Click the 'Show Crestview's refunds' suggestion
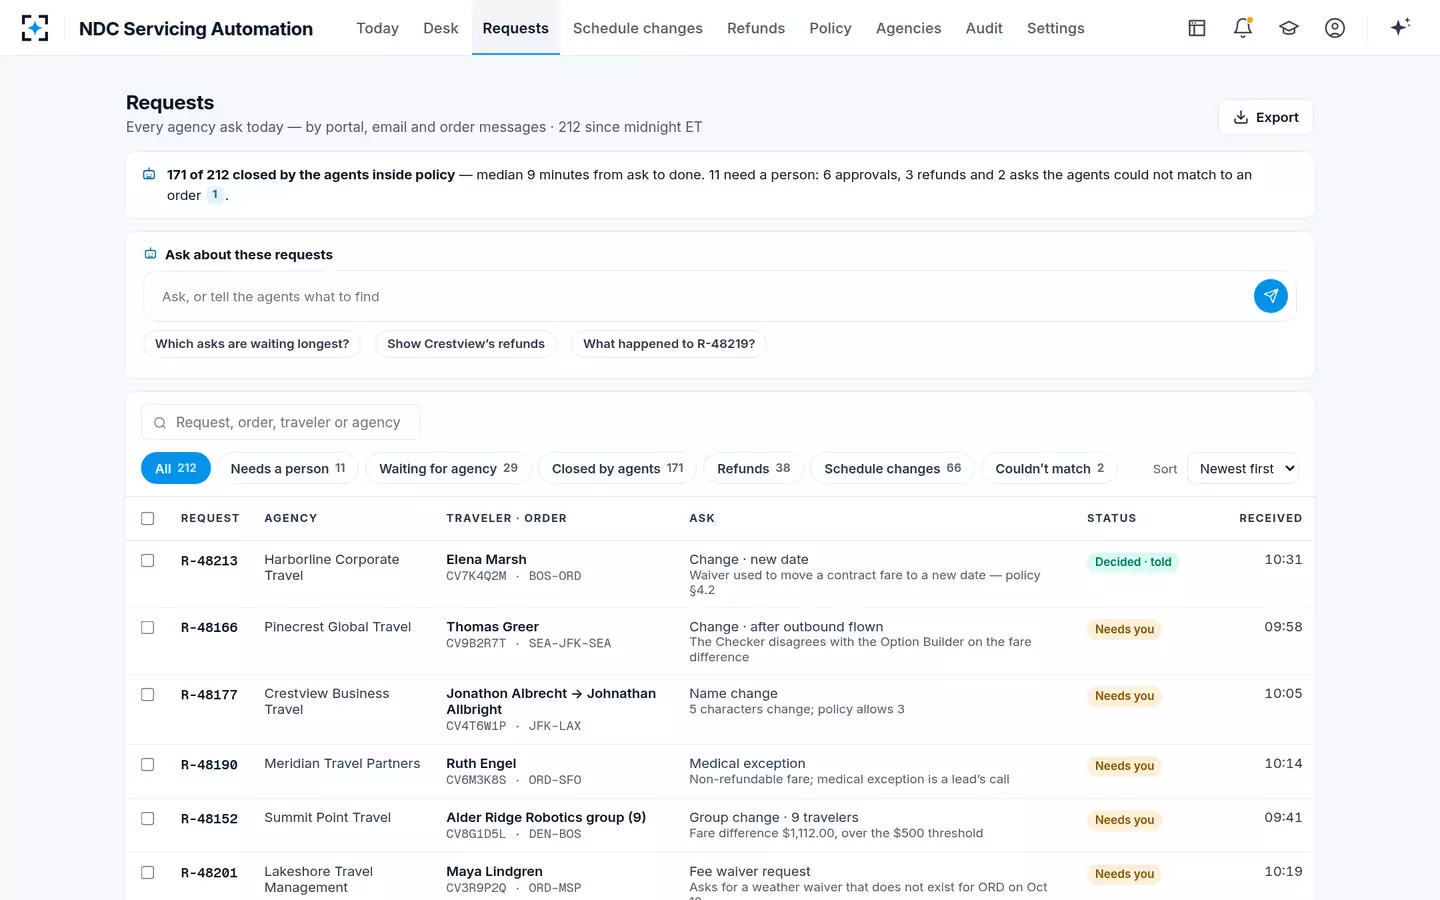This screenshot has width=1440, height=900. click(466, 344)
